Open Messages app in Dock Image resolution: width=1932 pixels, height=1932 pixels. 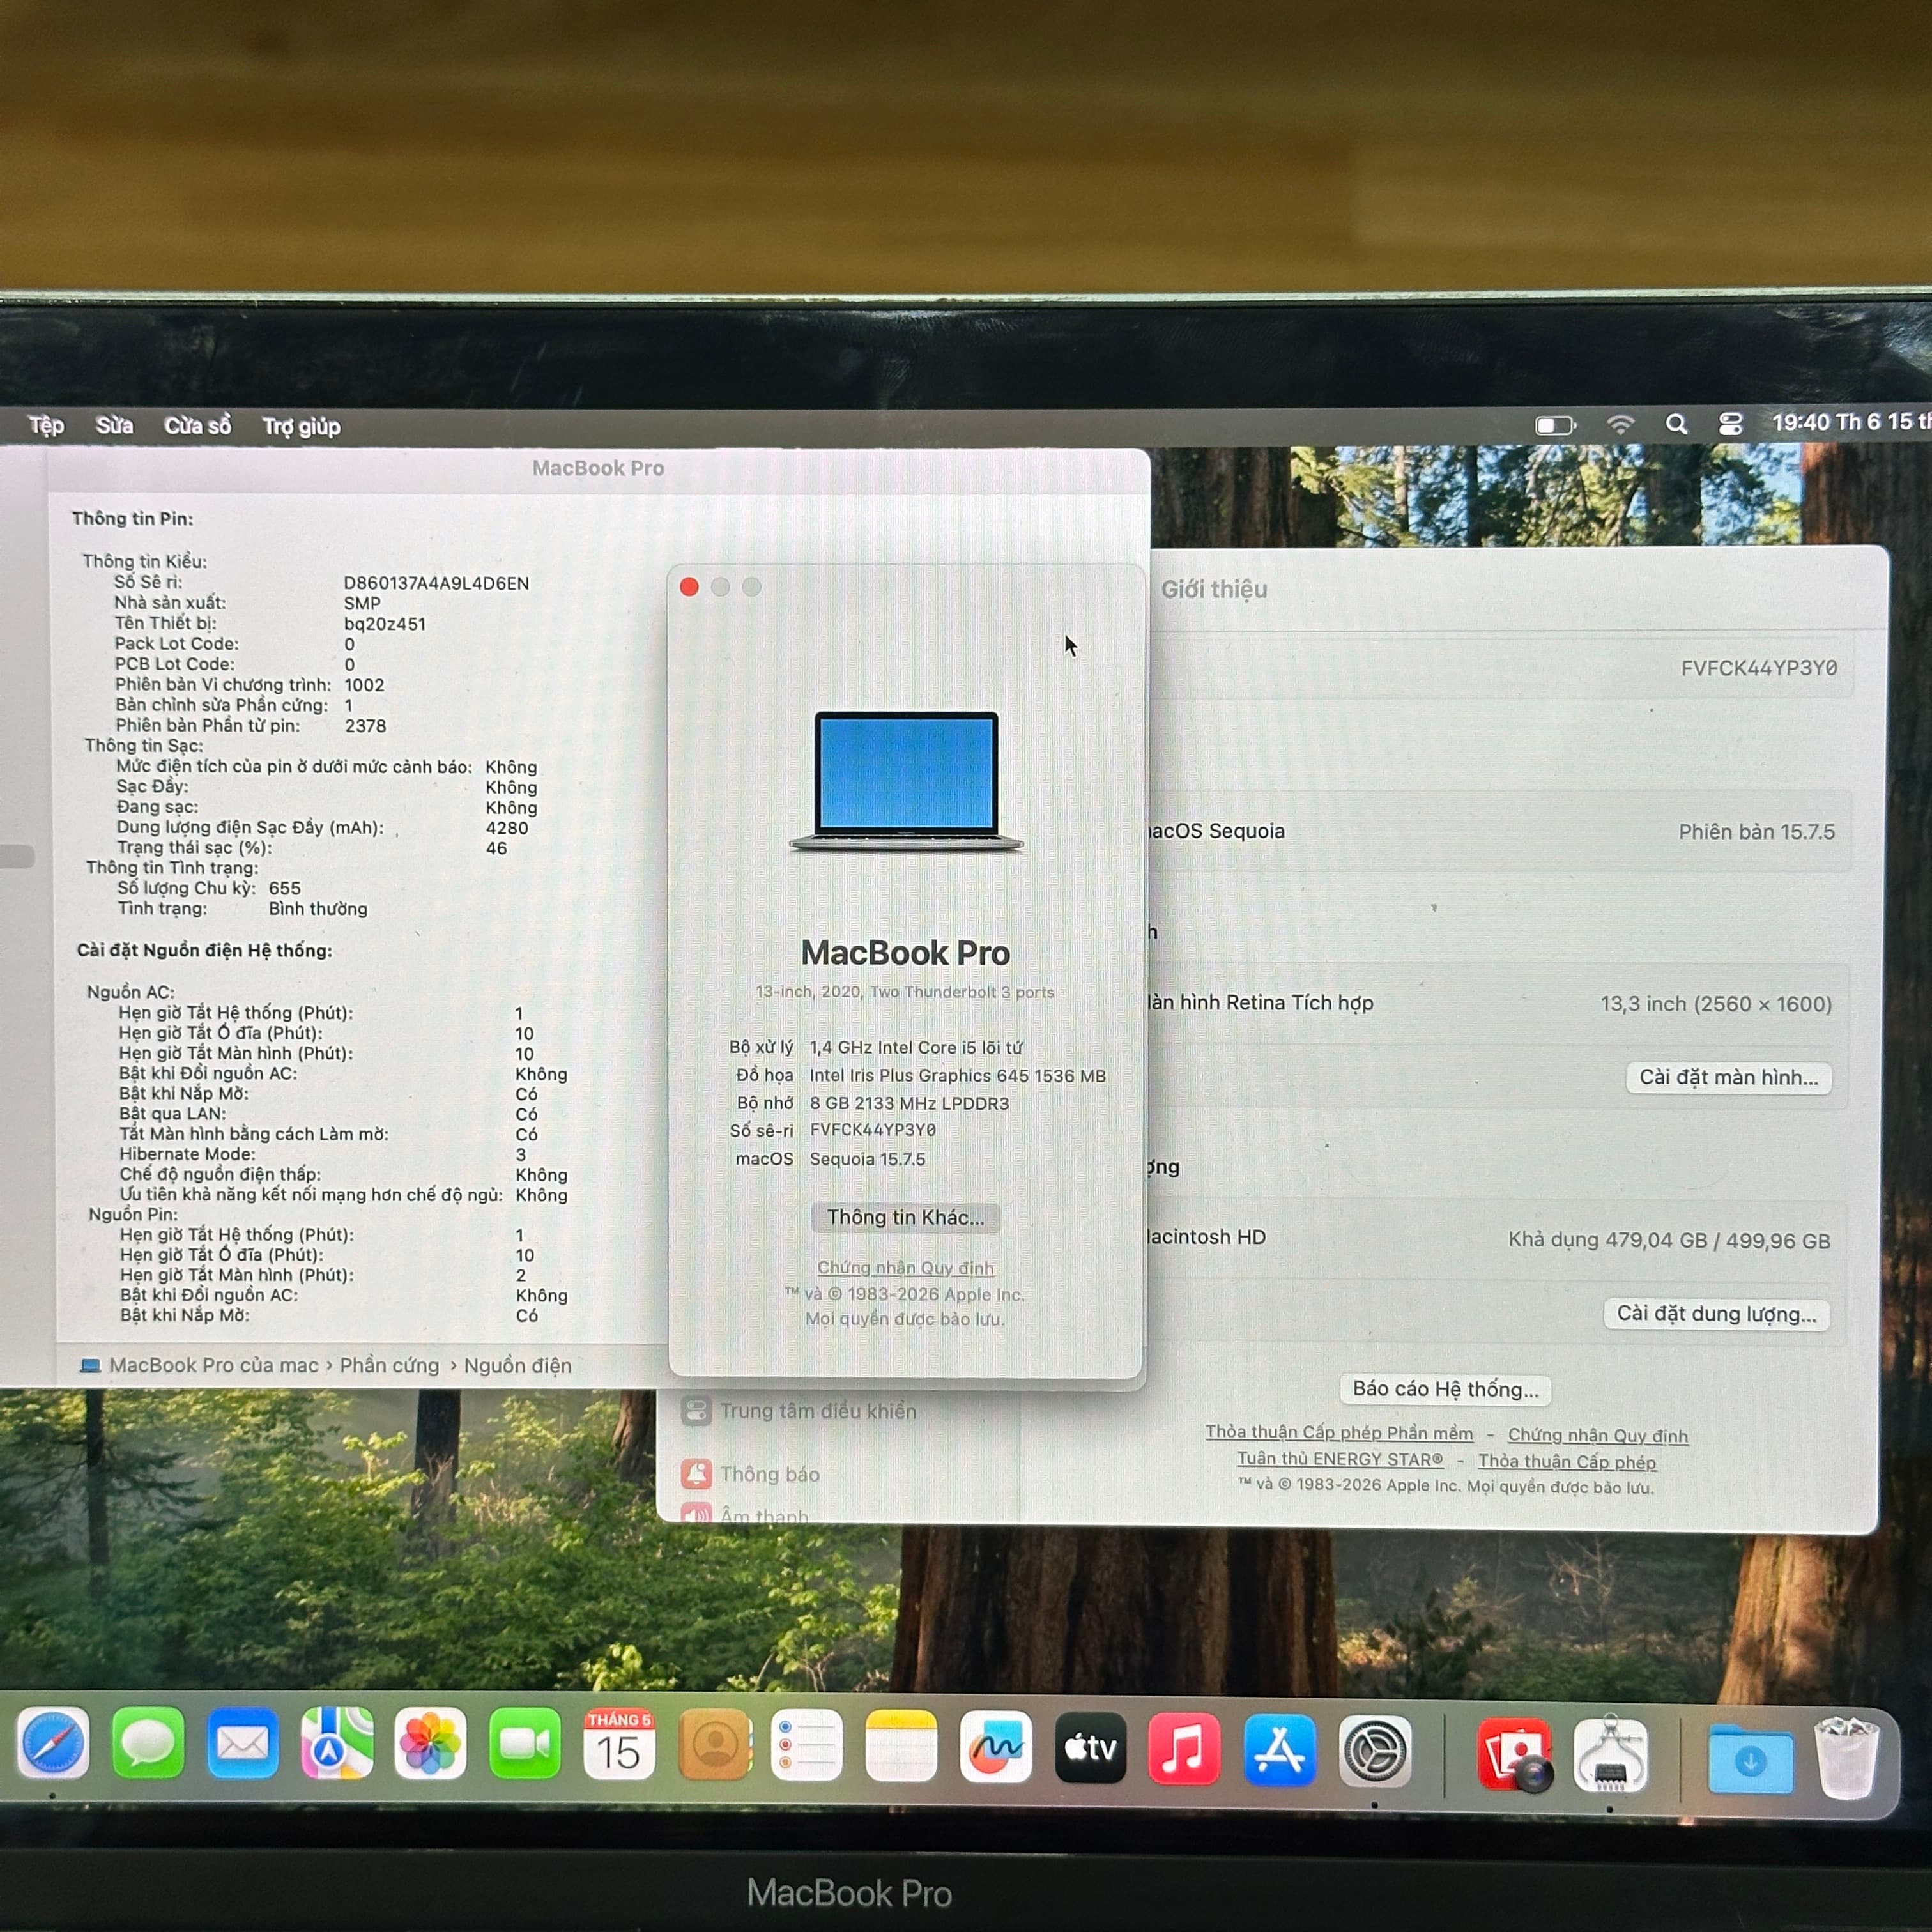148,1744
